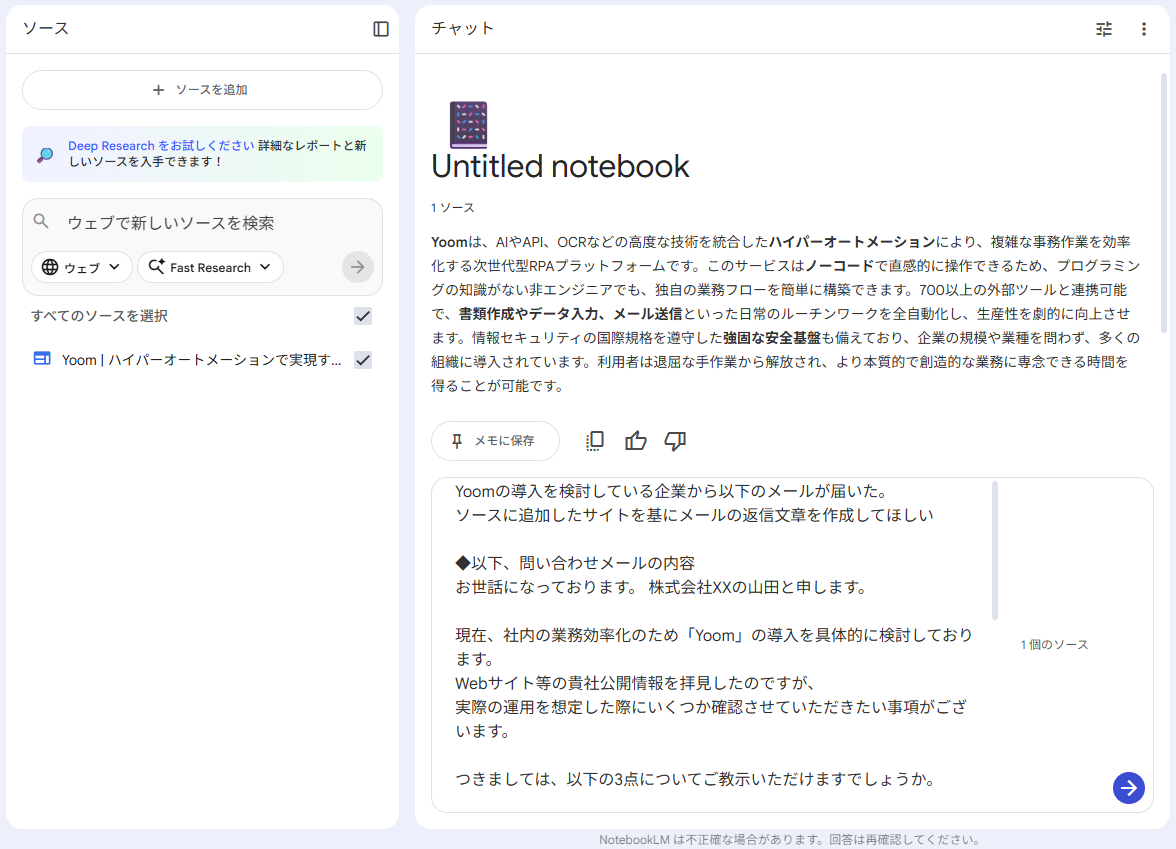Uncheck the Yoom source checkbox
Screen dimensions: 1176x849
pos(363,360)
